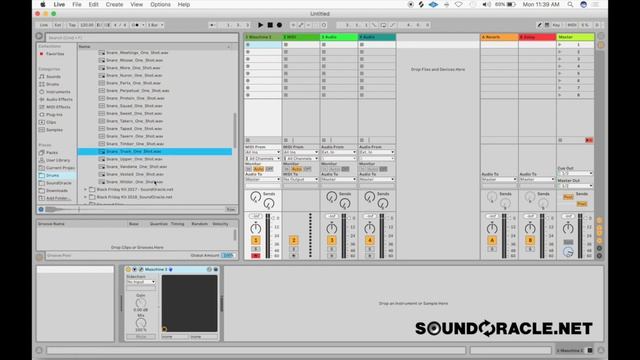Toggle browser show/hide round button

(39, 36)
